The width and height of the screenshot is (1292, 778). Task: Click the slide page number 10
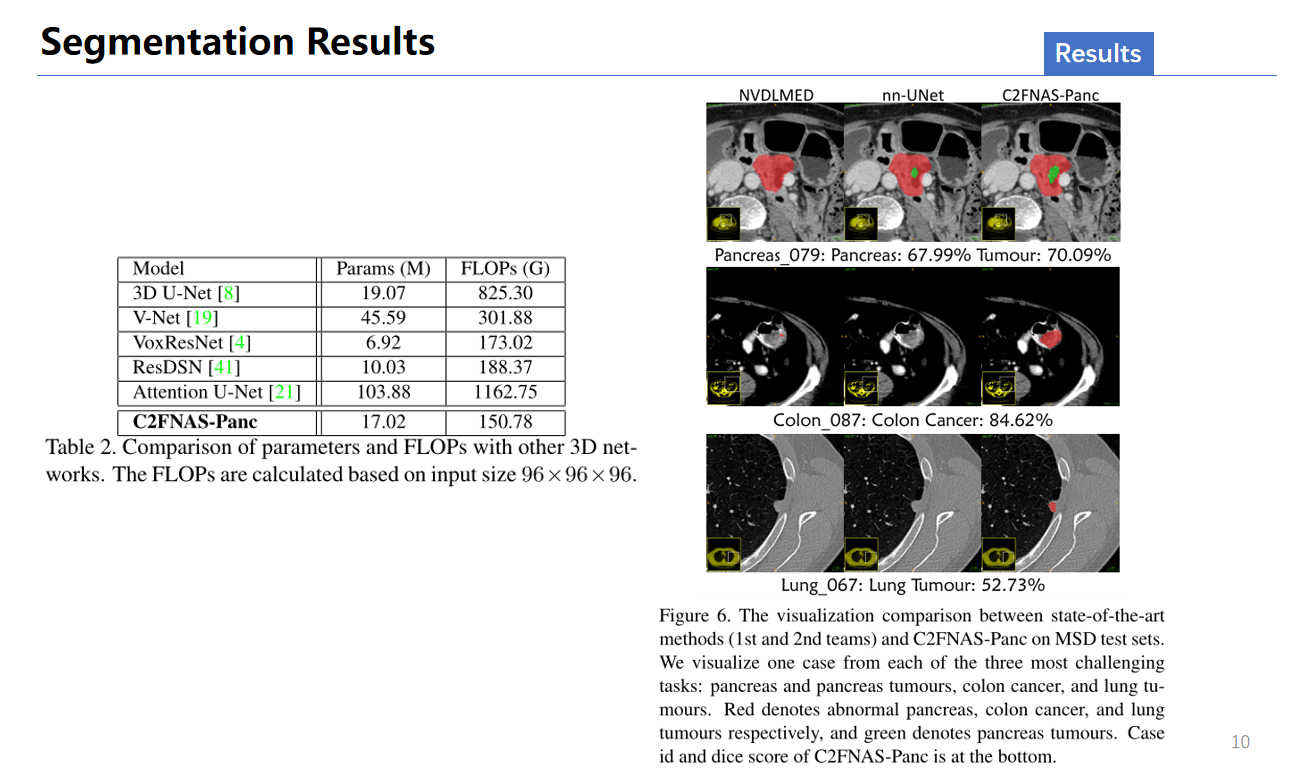[1240, 742]
